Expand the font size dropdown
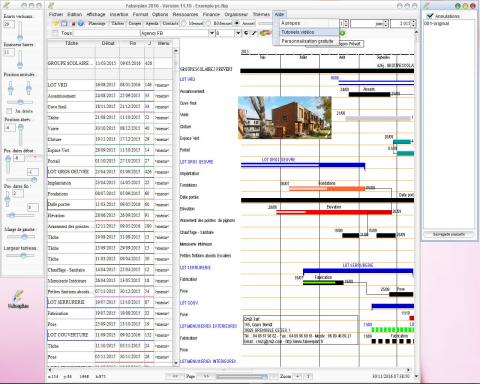Screen dimensions: 480x384 tap(238, 33)
